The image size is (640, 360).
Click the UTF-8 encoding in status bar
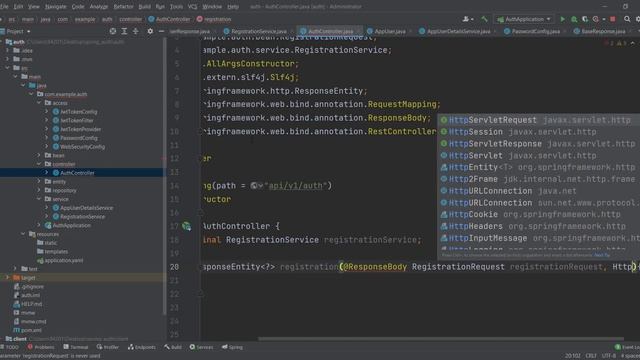pyautogui.click(x=608, y=356)
